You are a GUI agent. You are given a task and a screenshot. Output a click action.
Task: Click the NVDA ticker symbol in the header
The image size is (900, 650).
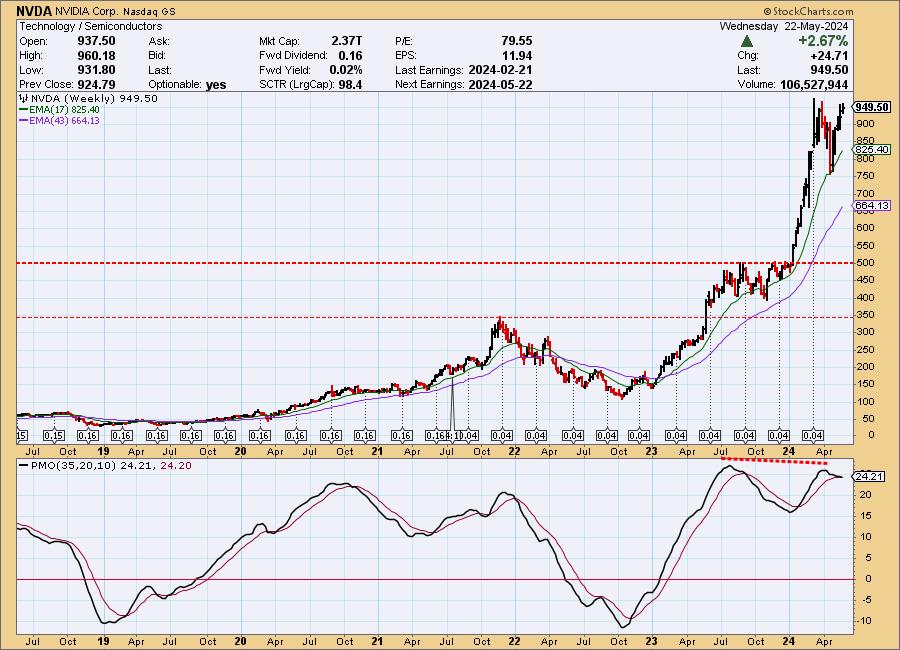pyautogui.click(x=34, y=11)
